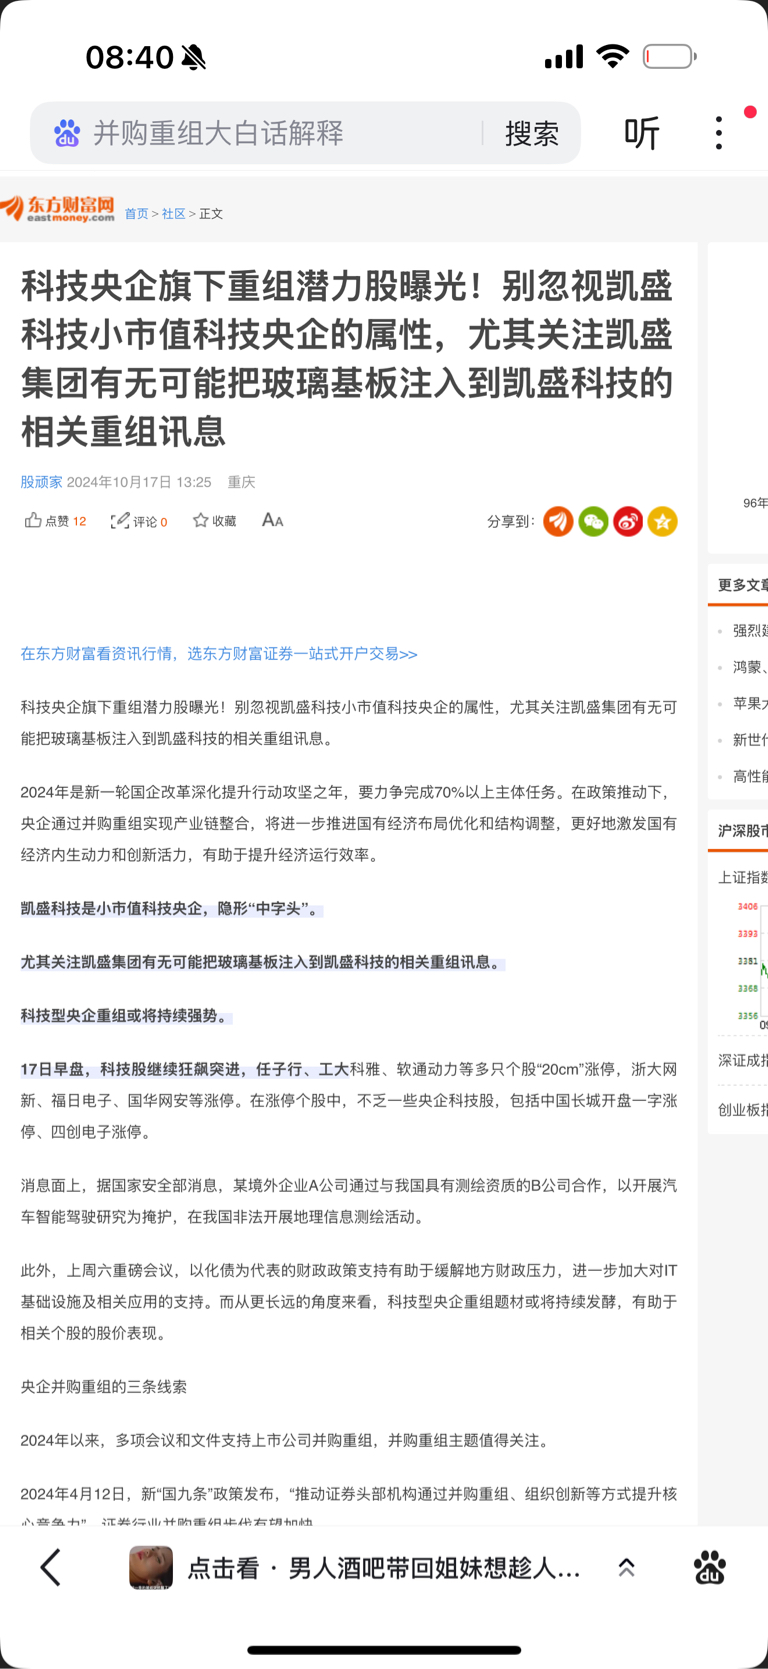Tap the 搜索 search button
Image resolution: width=768 pixels, height=1669 pixels.
click(532, 133)
